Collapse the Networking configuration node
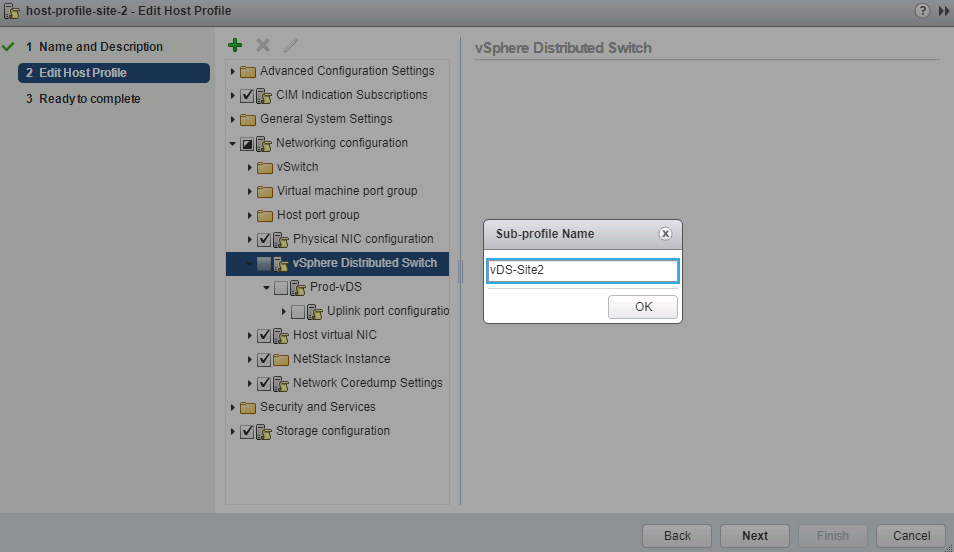The image size is (954, 552). click(233, 144)
